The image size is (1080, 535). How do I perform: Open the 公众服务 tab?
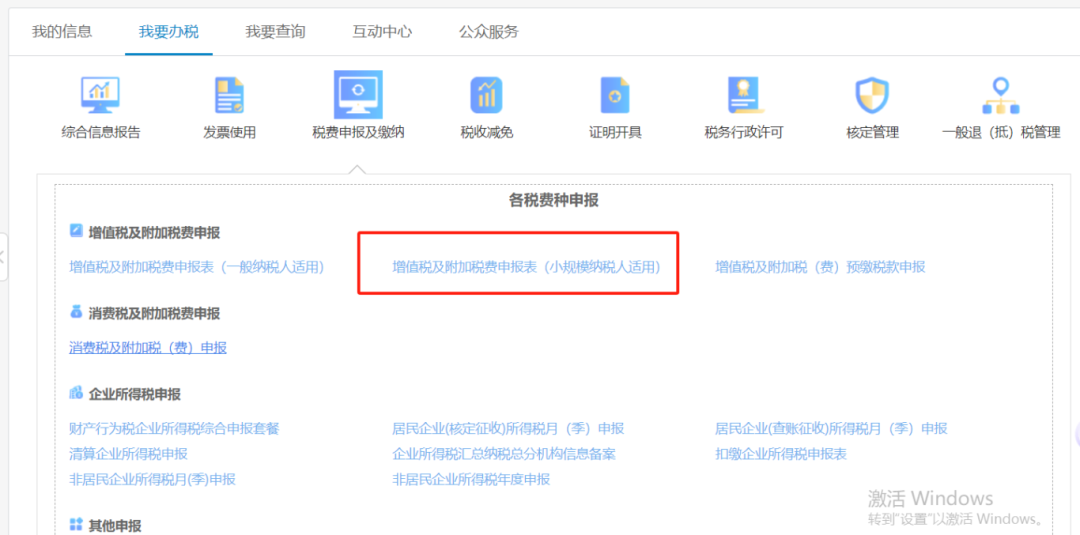(x=489, y=32)
